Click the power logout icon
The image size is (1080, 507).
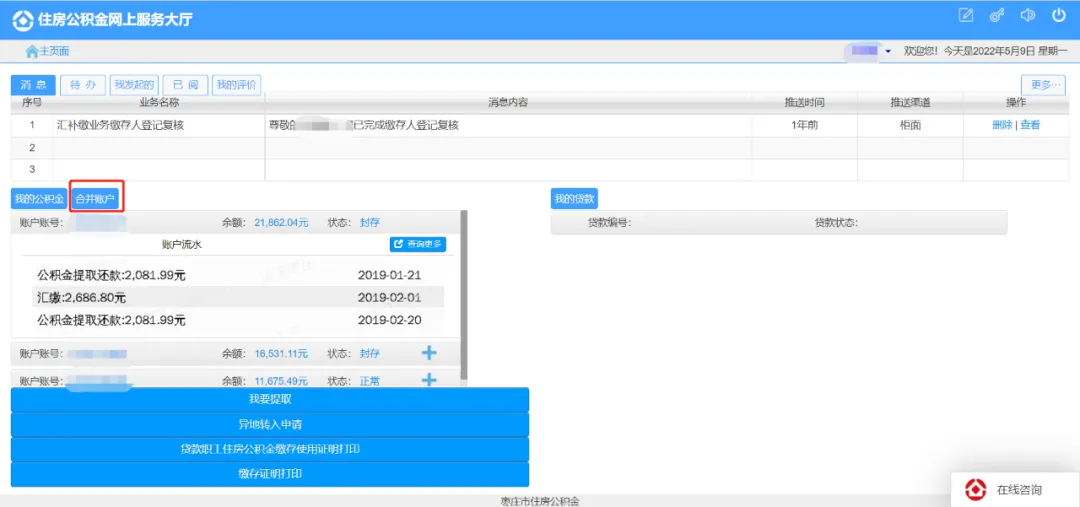1058,15
